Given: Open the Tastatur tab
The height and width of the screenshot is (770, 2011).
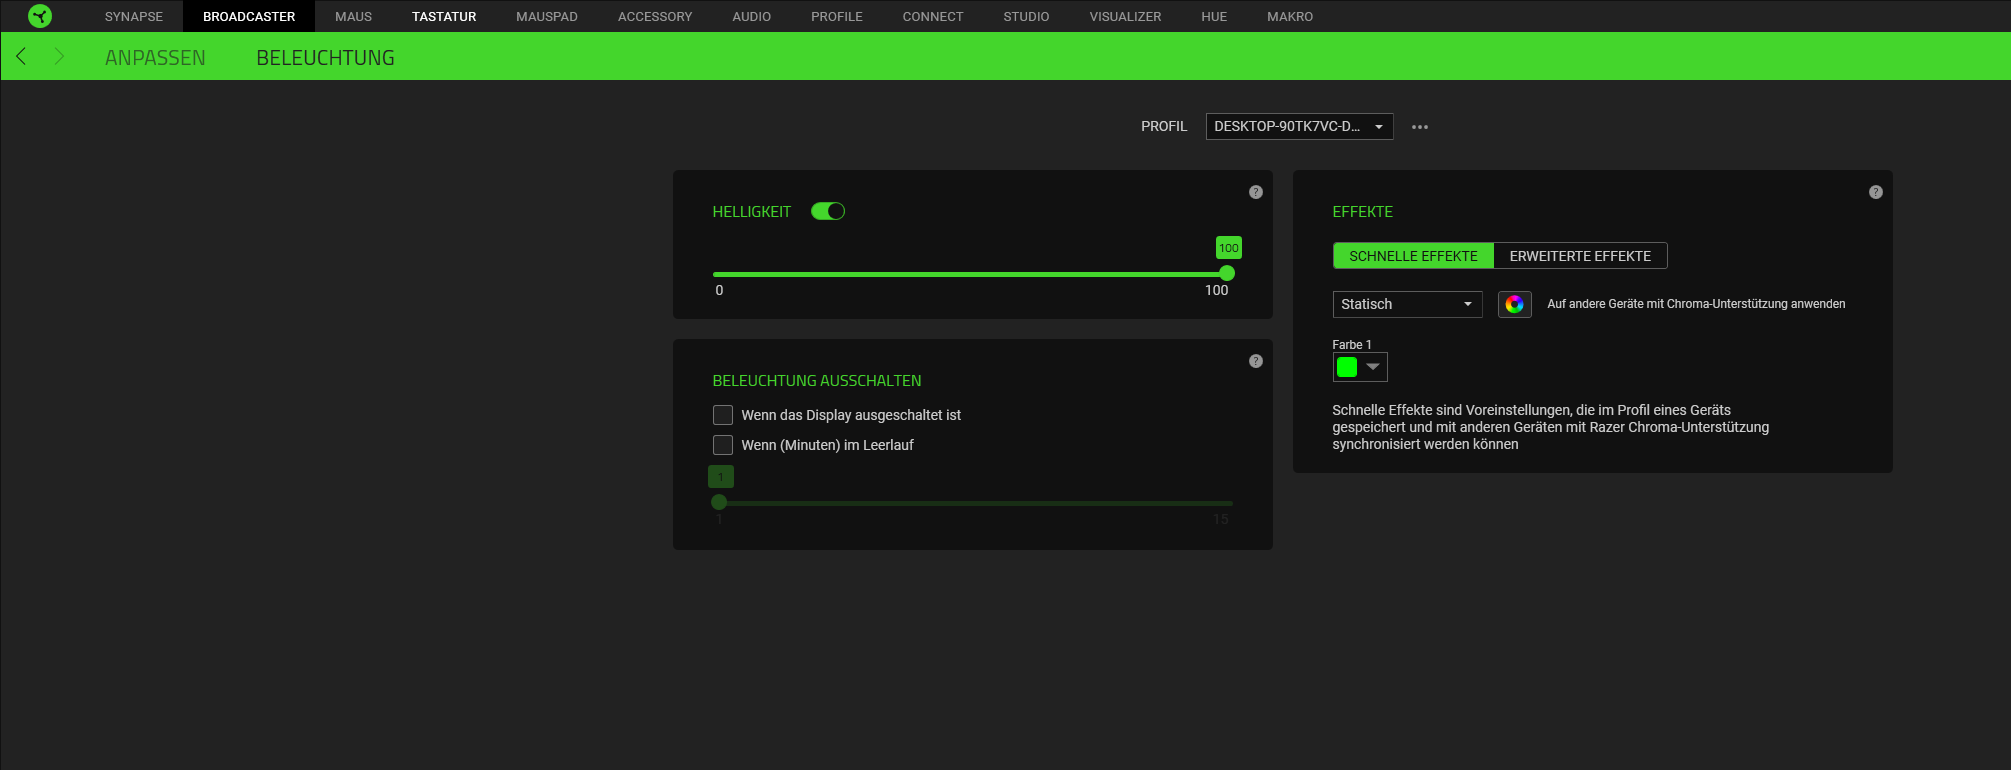Looking at the screenshot, I should pyautogui.click(x=444, y=16).
